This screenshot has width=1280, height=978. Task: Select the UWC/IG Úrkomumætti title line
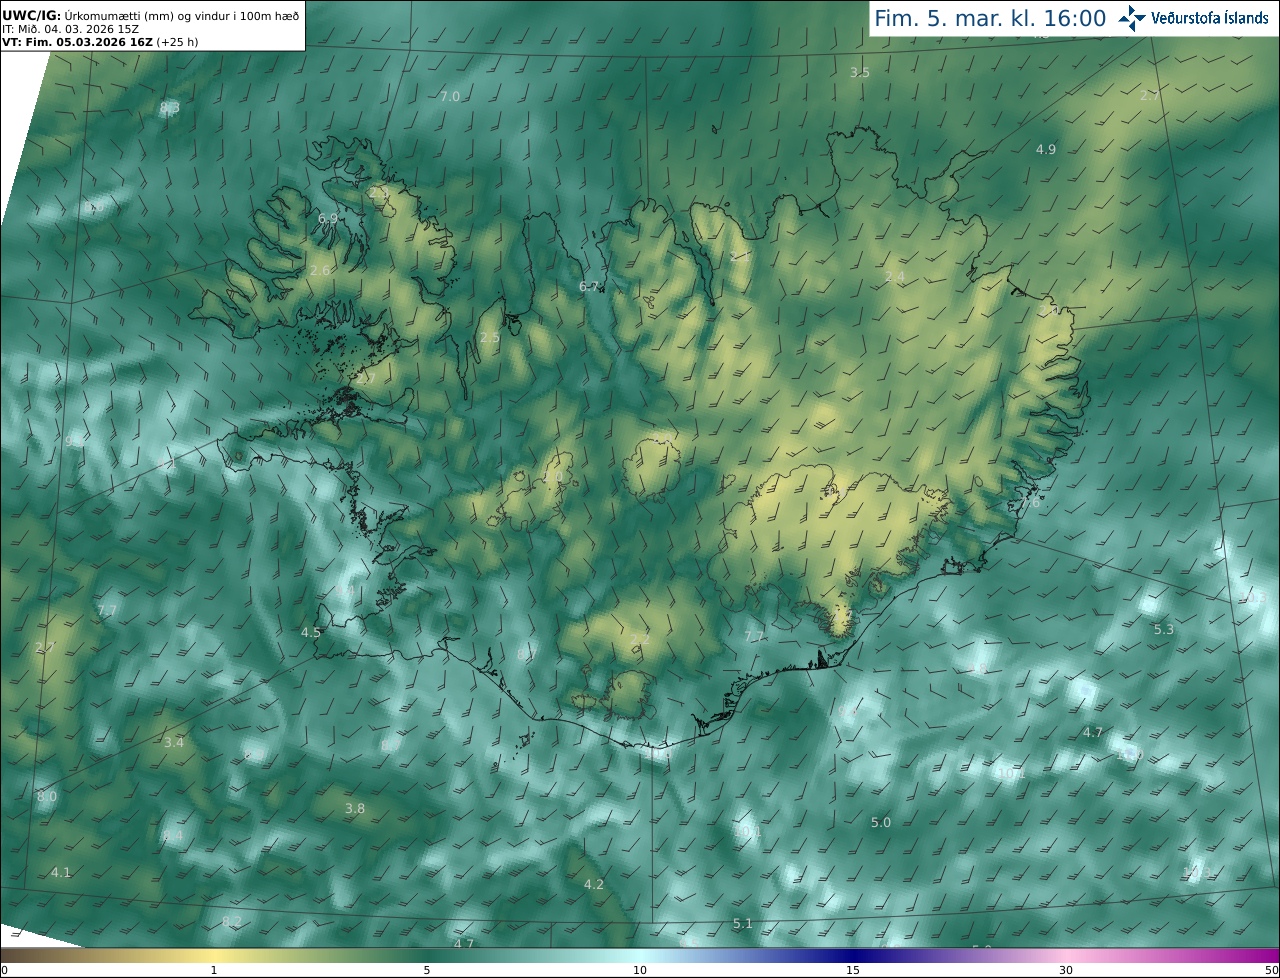click(150, 14)
